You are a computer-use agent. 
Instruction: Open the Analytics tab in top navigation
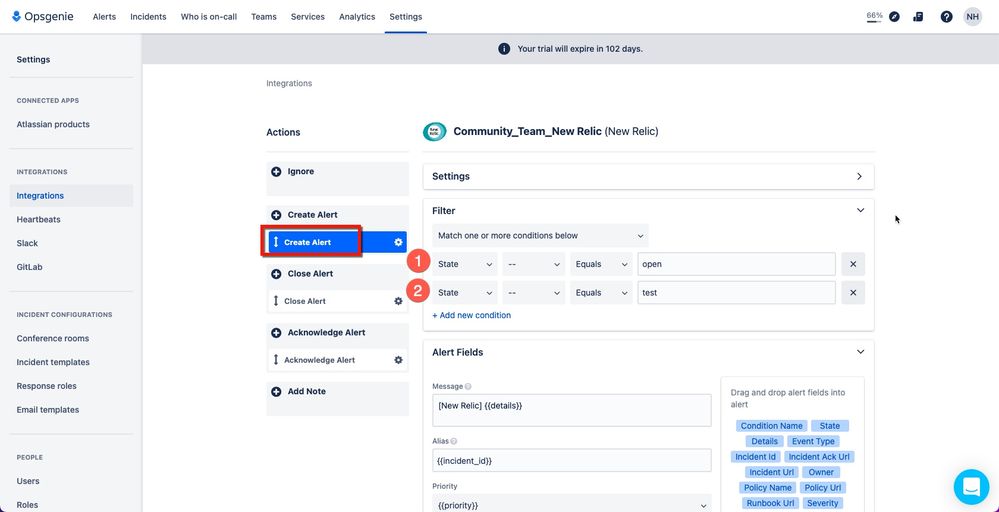(x=357, y=17)
